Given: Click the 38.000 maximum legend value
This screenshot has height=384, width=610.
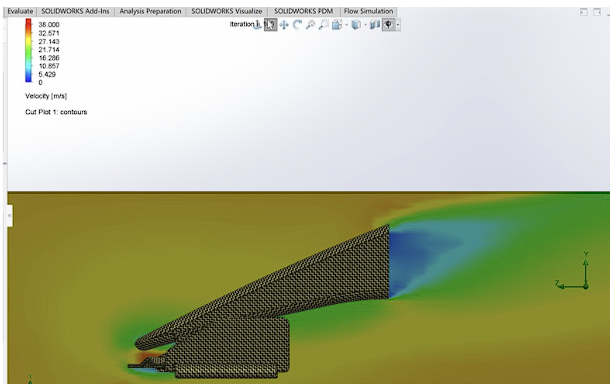Looking at the screenshot, I should pos(49,25).
